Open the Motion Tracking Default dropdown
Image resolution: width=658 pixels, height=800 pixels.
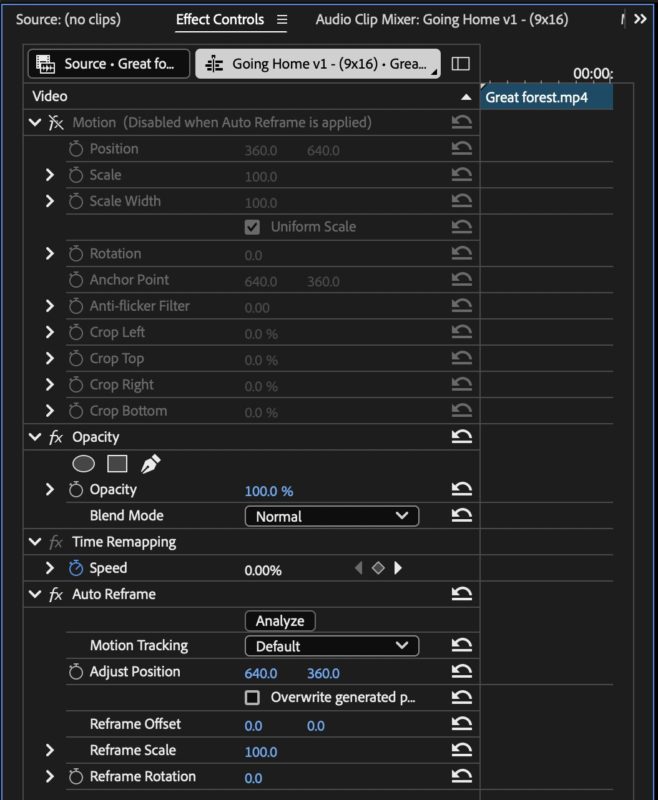pyautogui.click(x=332, y=646)
